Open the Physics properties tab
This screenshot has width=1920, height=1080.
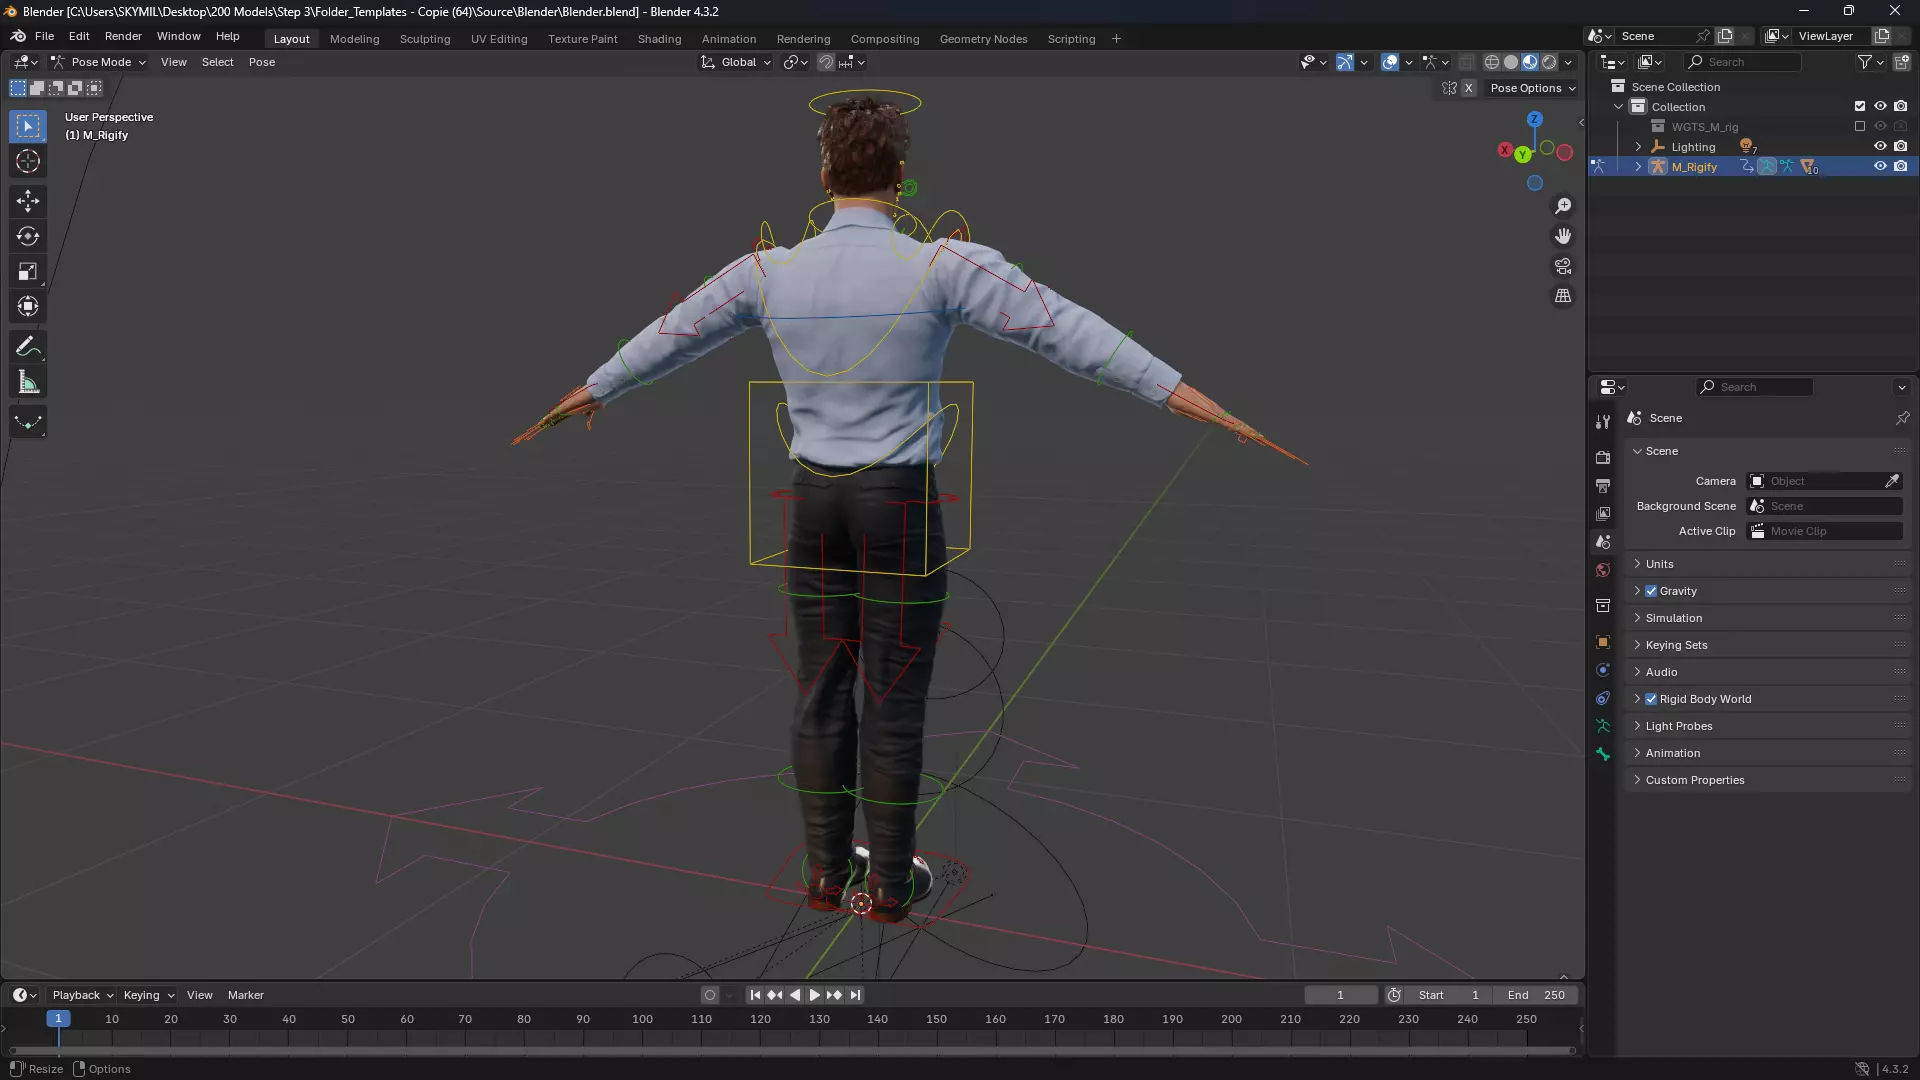[x=1603, y=670]
